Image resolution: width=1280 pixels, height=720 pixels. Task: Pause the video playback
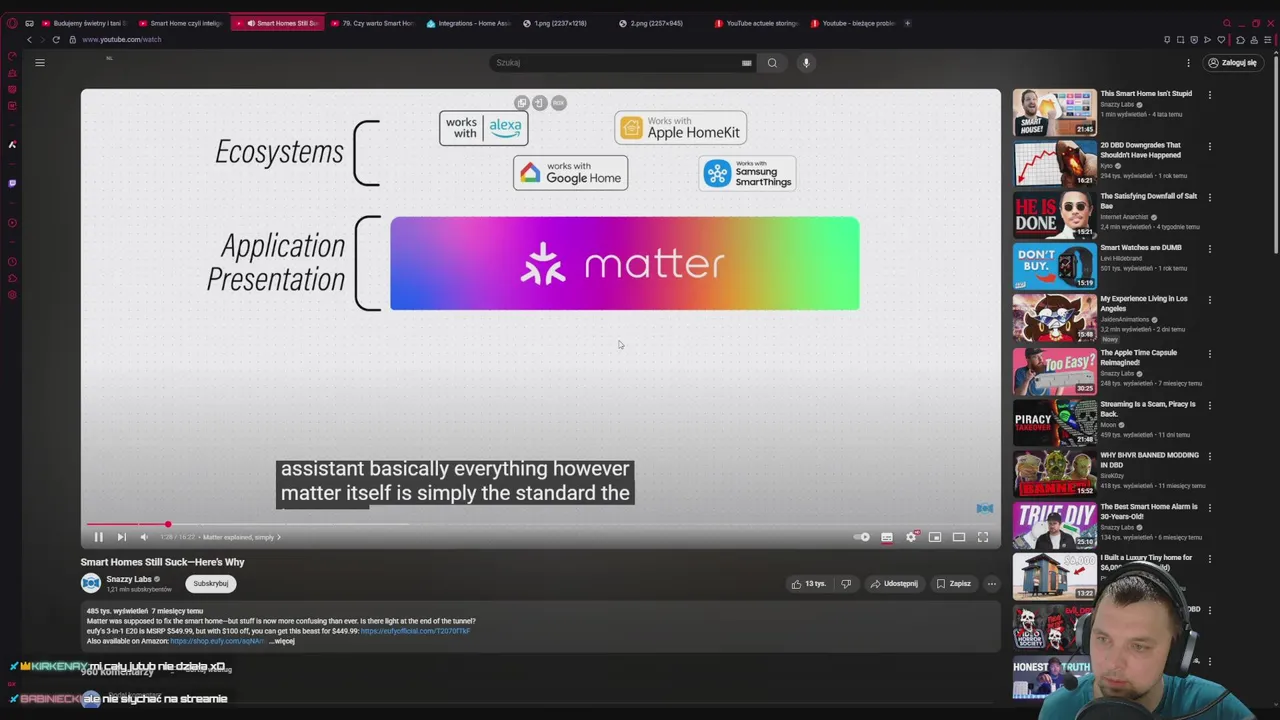98,537
